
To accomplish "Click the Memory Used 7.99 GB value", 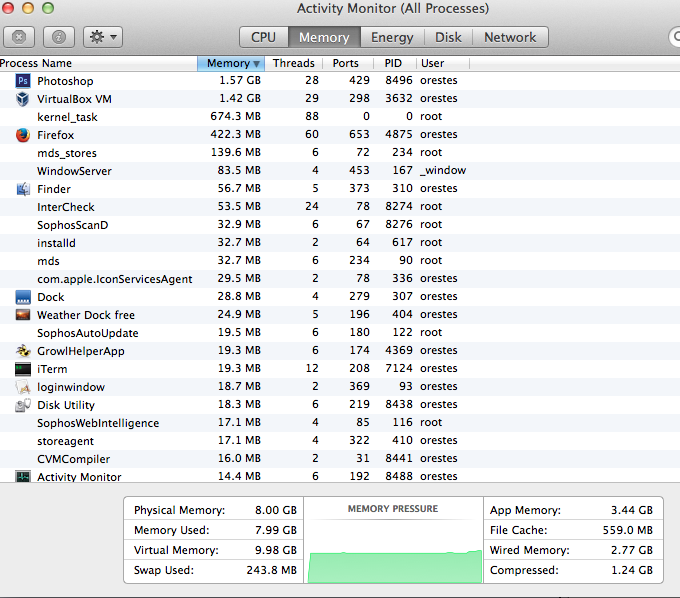I will click(276, 530).
